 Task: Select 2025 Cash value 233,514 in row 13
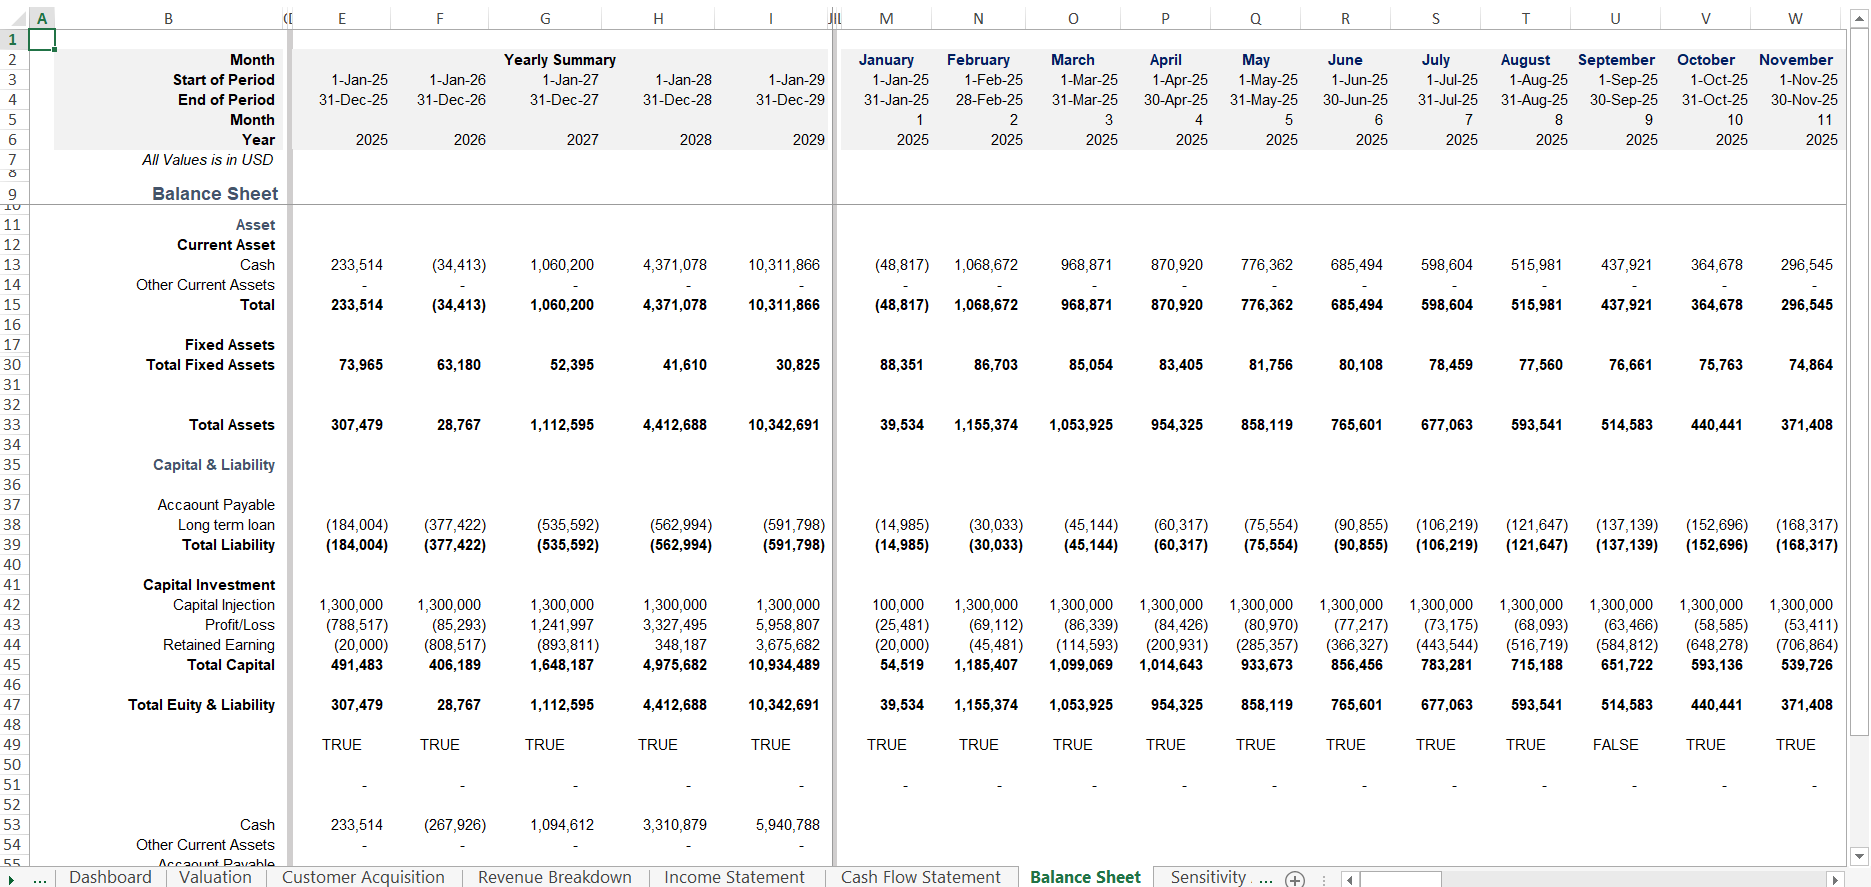(x=357, y=265)
